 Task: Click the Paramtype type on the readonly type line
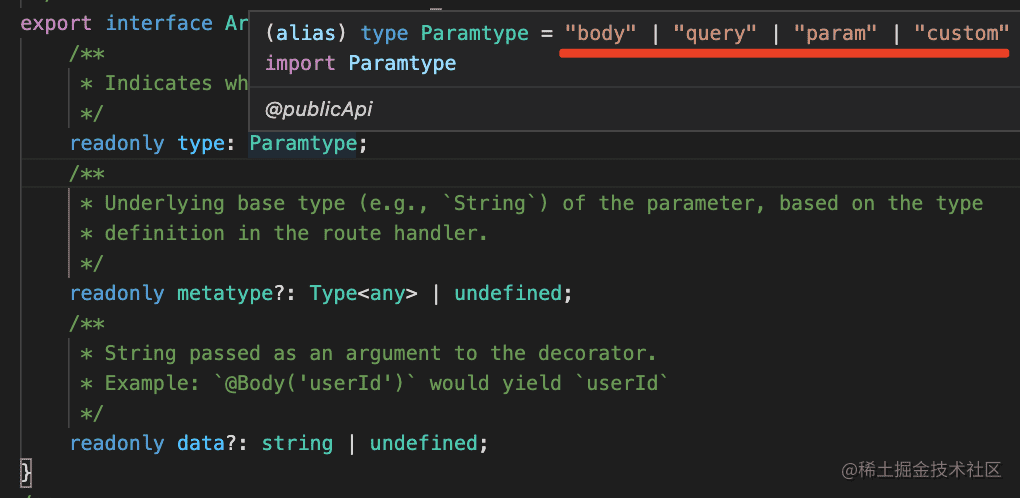click(x=302, y=143)
